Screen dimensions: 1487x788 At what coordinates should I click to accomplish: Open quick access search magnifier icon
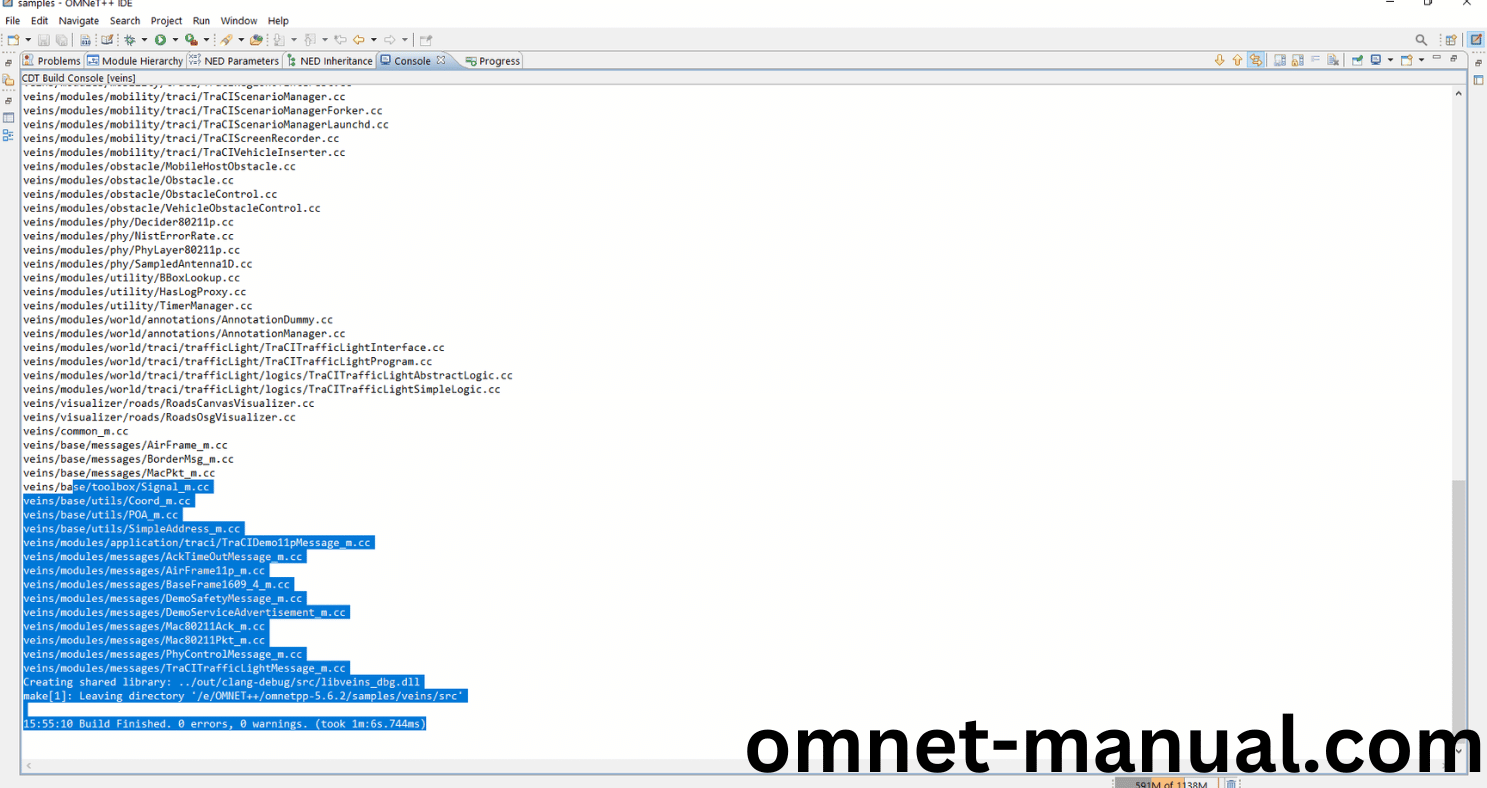pos(1421,39)
